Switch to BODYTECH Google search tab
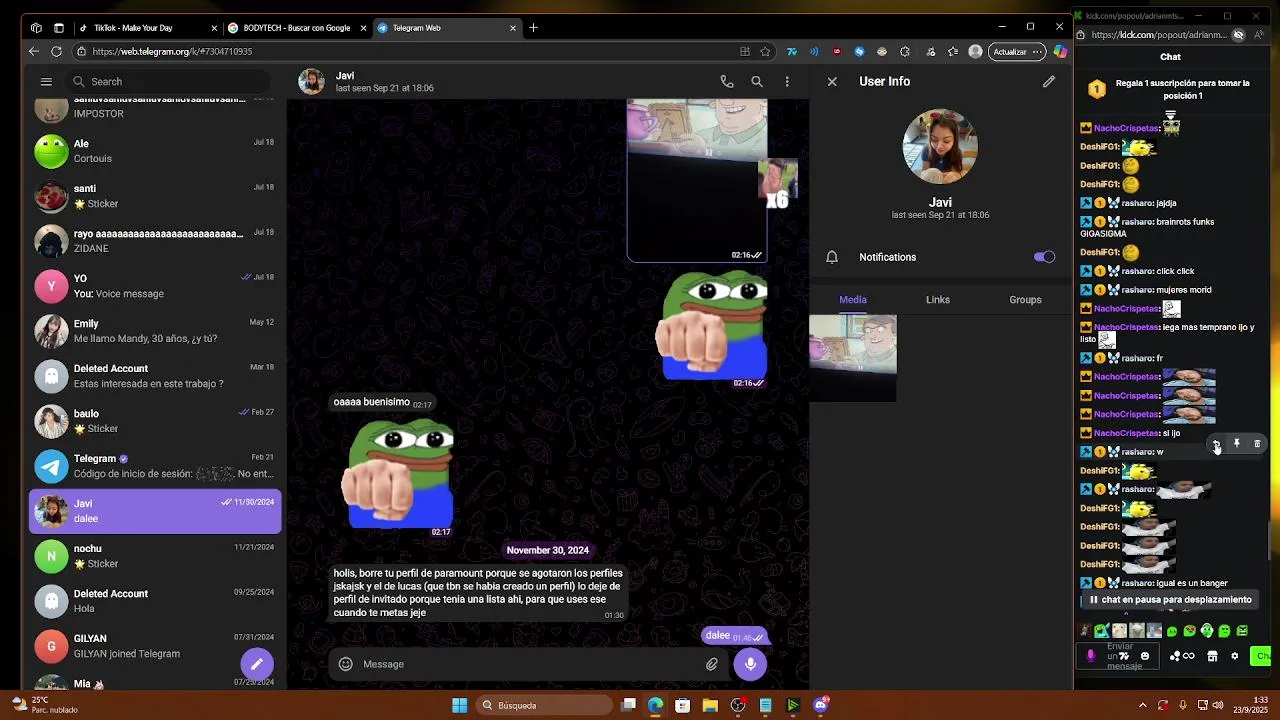This screenshot has height=720, width=1280. 296,28
